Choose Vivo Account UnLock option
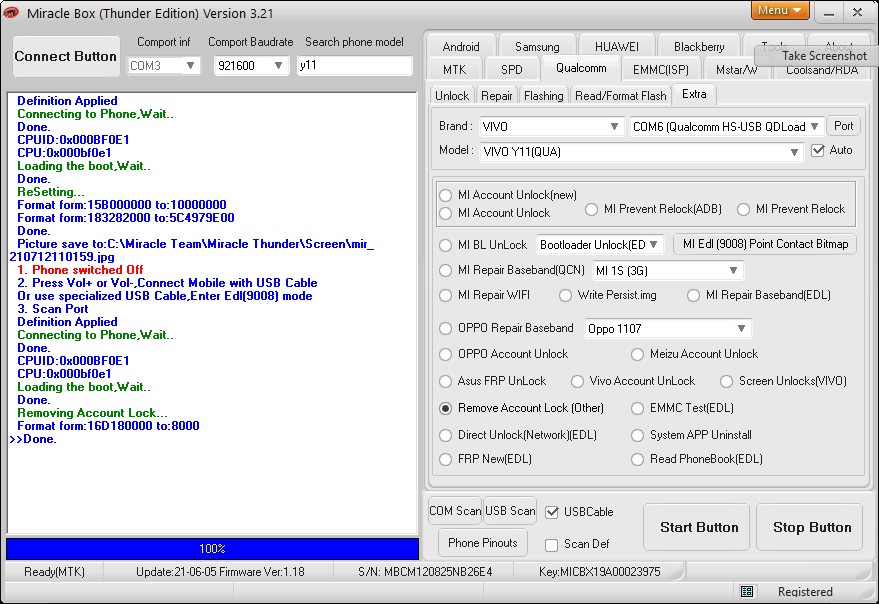Image resolution: width=879 pixels, height=604 pixels. [577, 381]
